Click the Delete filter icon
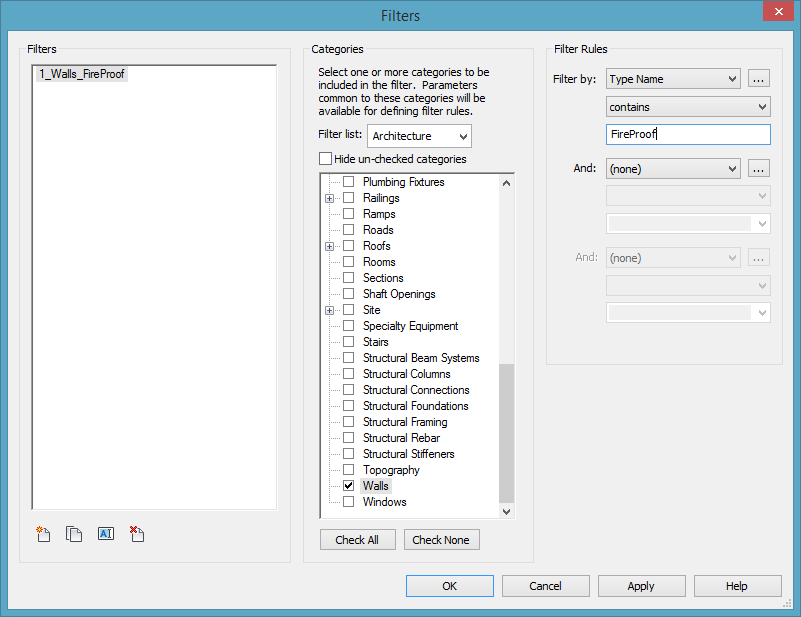The image size is (801, 617). tap(137, 534)
